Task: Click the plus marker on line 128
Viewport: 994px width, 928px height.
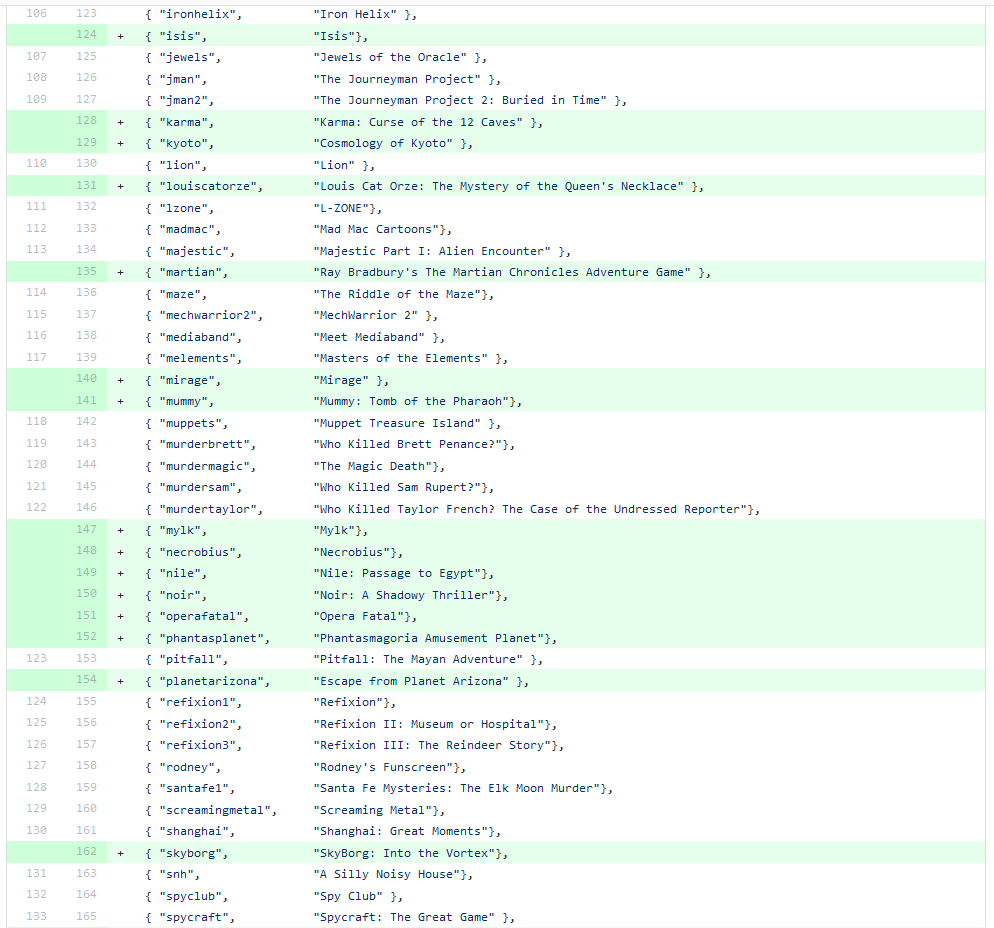Action: pyautogui.click(x=120, y=122)
